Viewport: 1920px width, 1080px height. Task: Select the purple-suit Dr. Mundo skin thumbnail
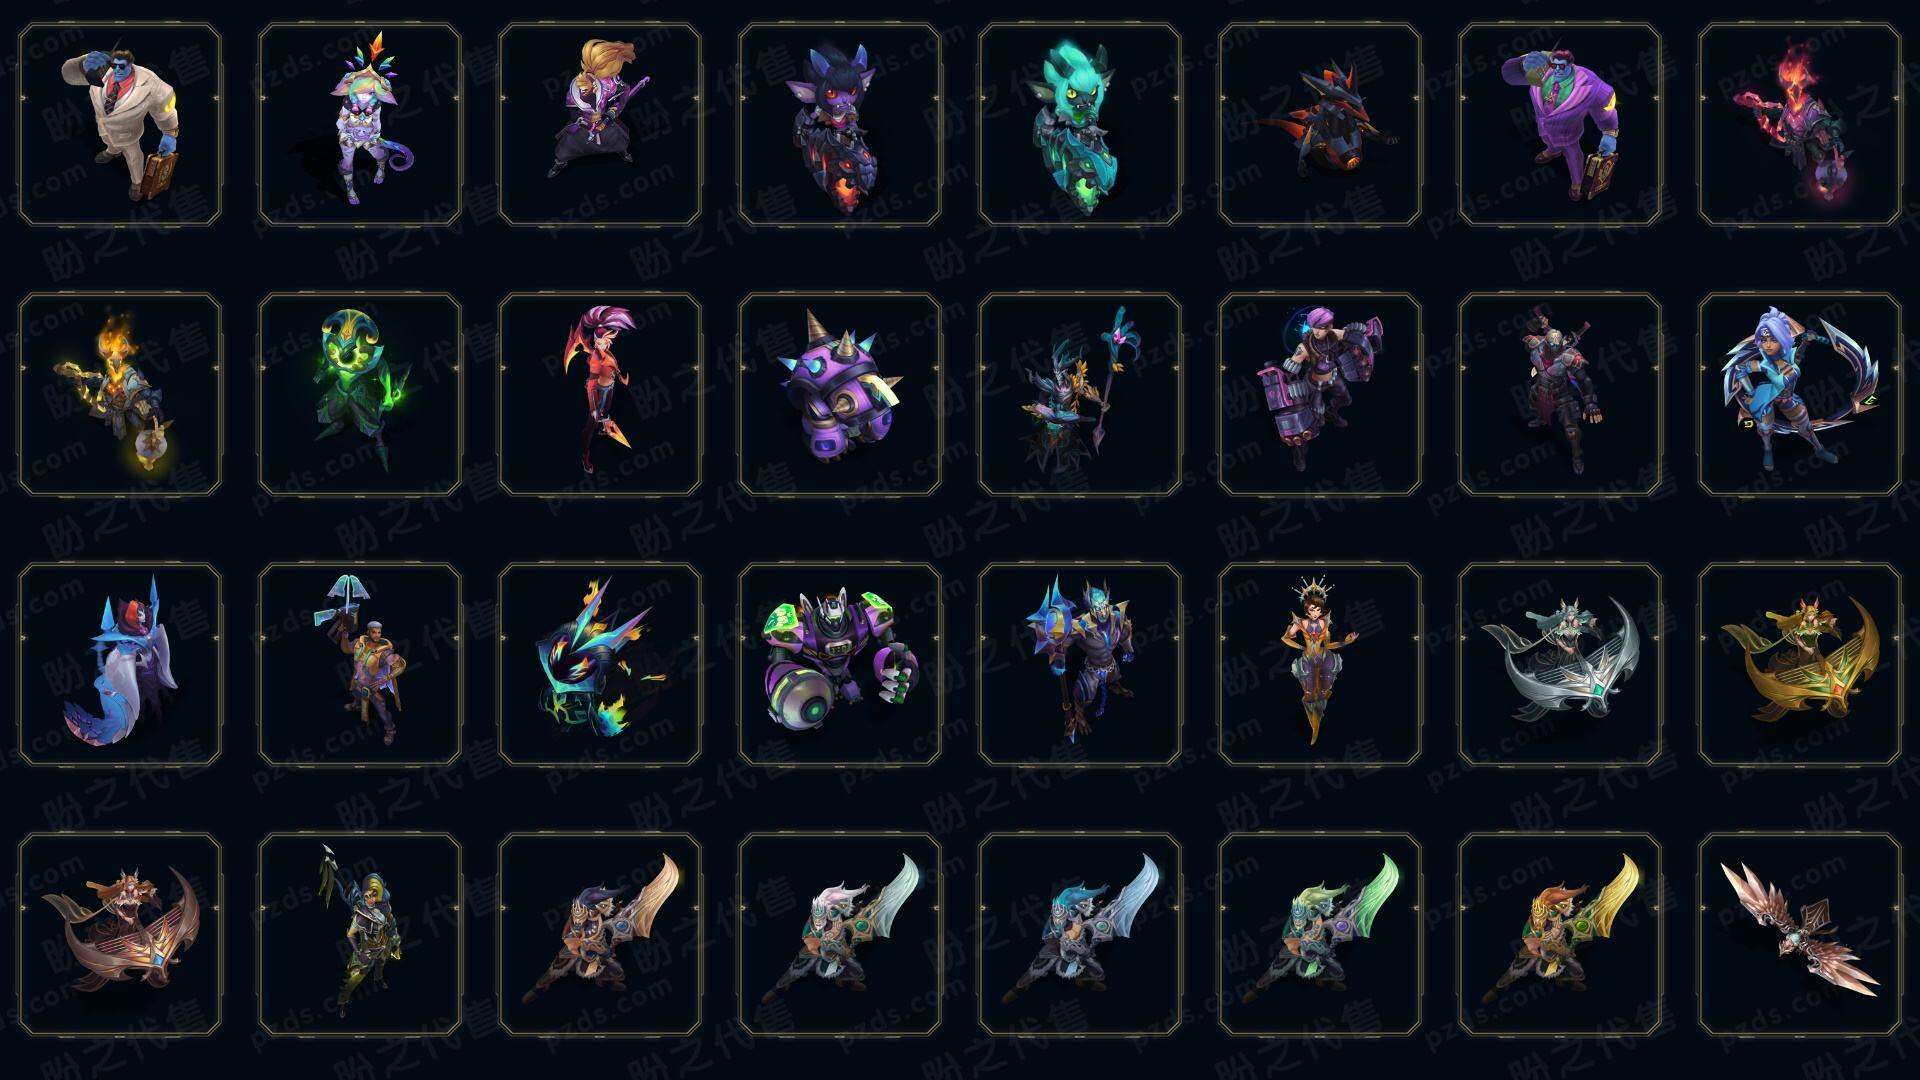1560,125
